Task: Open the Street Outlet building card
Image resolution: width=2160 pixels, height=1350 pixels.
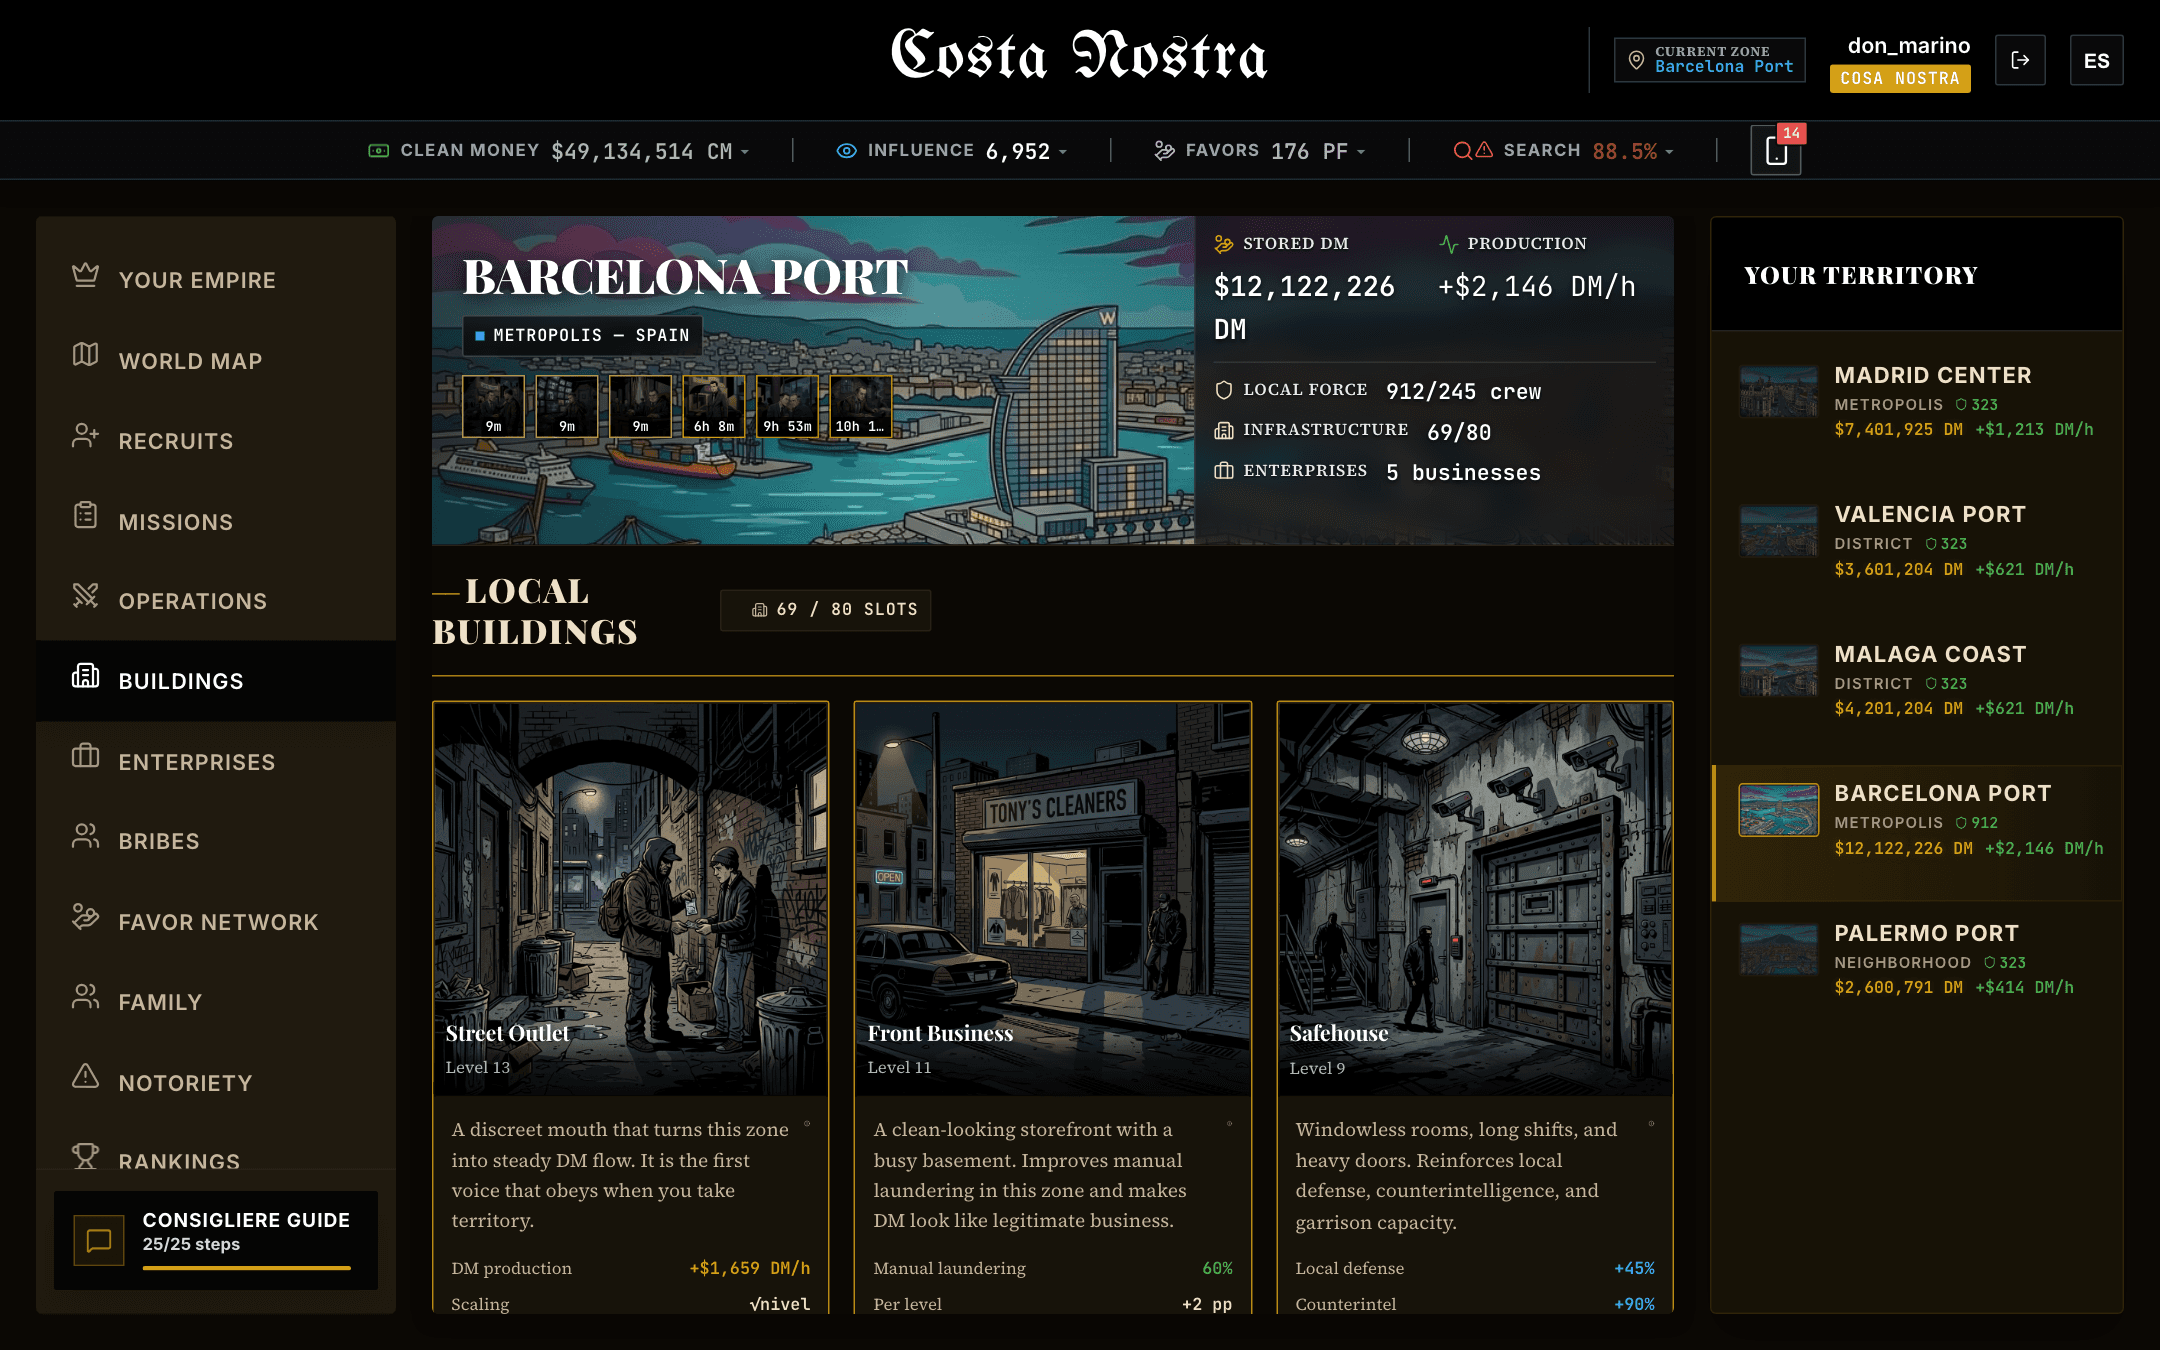Action: [x=630, y=1006]
